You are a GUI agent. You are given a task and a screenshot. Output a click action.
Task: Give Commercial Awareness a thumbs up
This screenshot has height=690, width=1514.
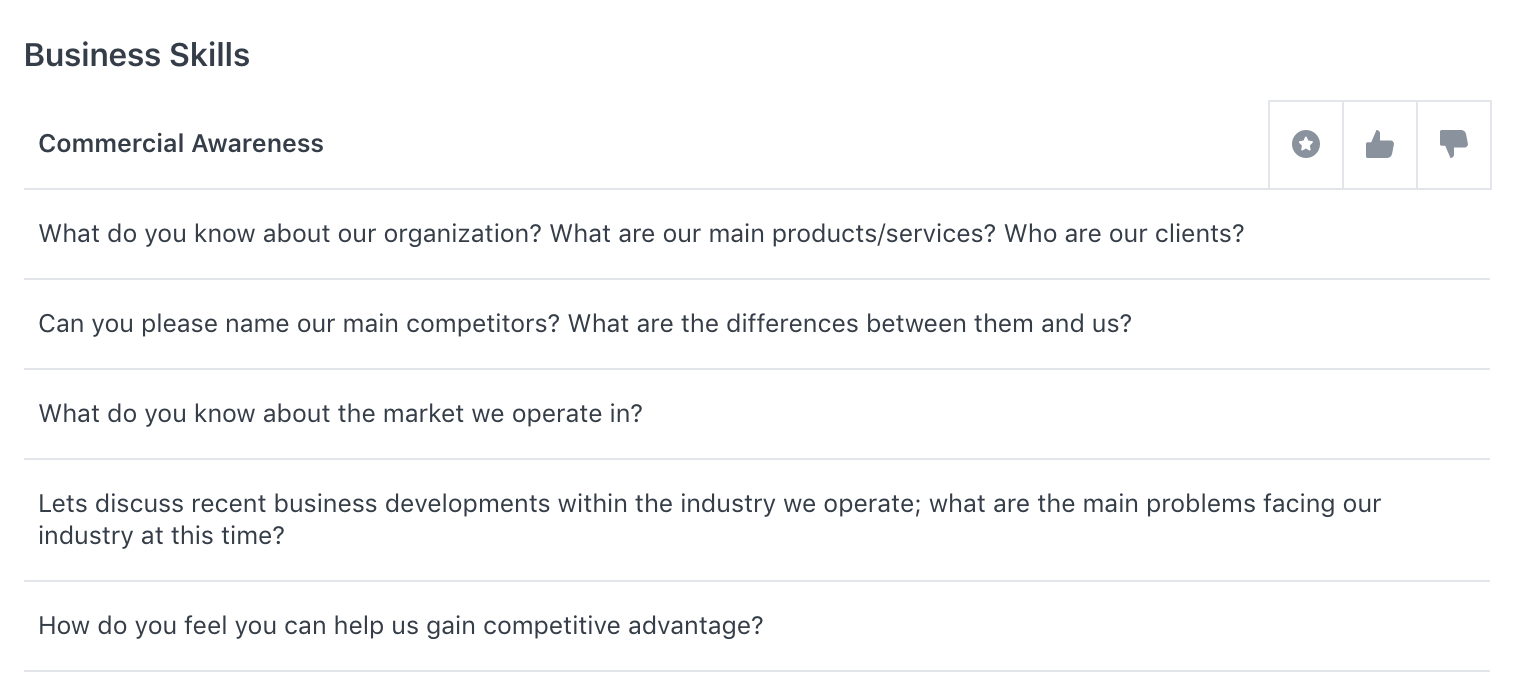1380,145
